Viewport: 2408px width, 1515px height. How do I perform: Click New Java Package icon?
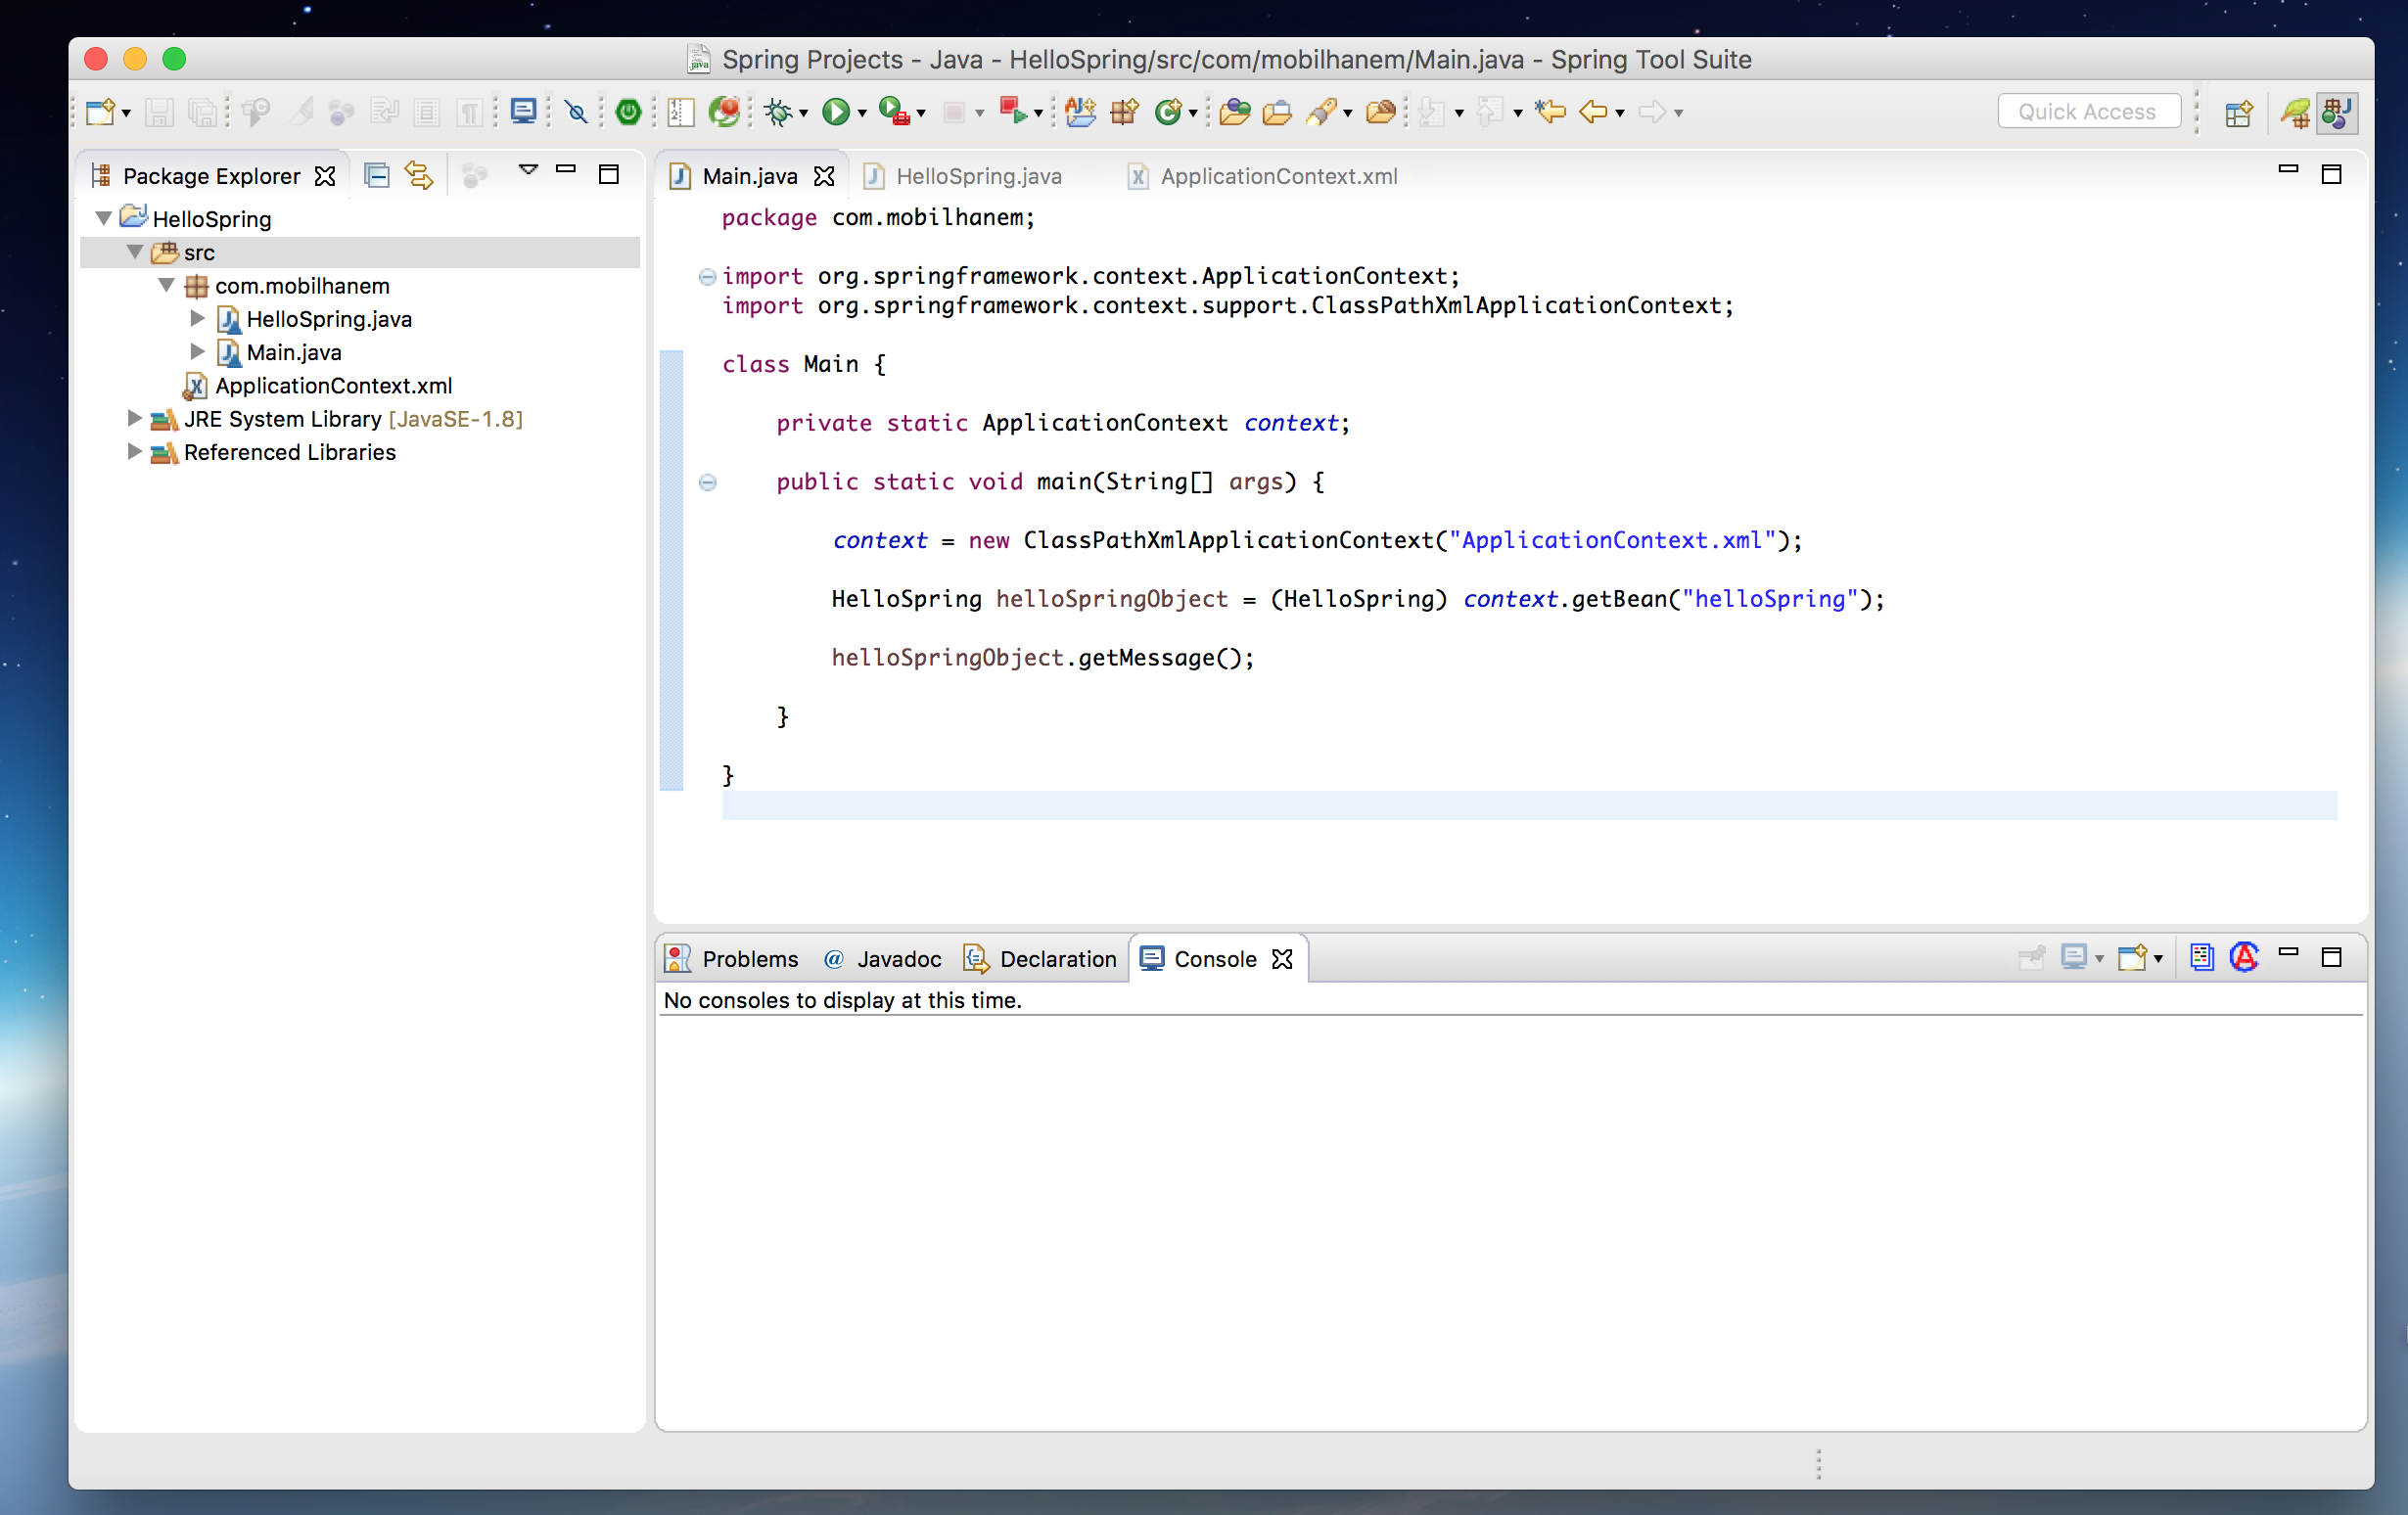[x=1124, y=112]
